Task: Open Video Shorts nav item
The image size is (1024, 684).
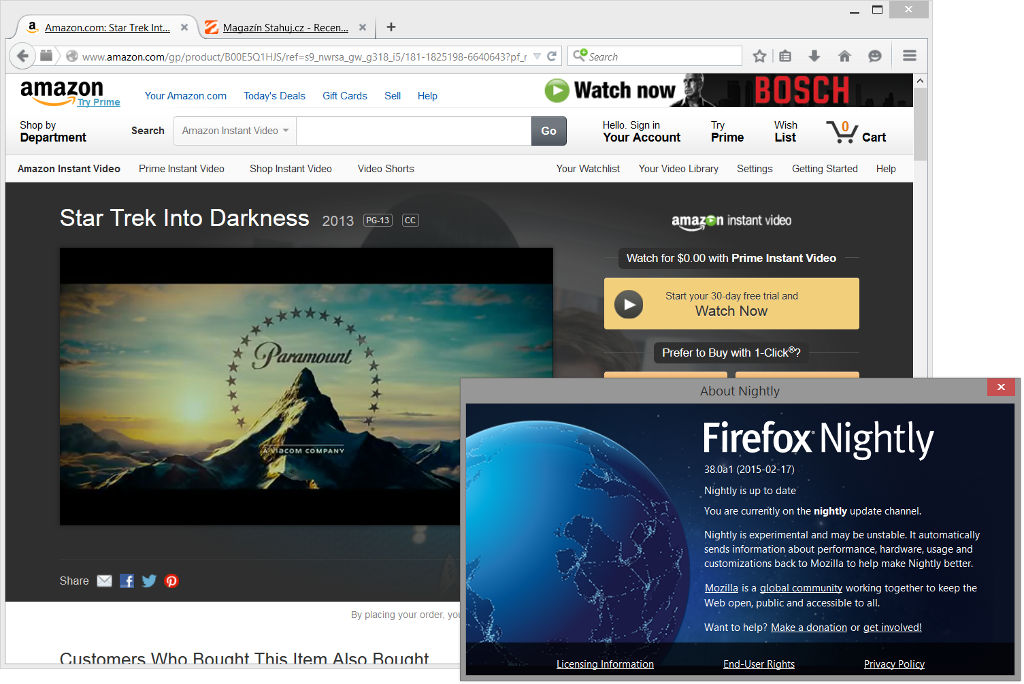Action: click(x=386, y=169)
